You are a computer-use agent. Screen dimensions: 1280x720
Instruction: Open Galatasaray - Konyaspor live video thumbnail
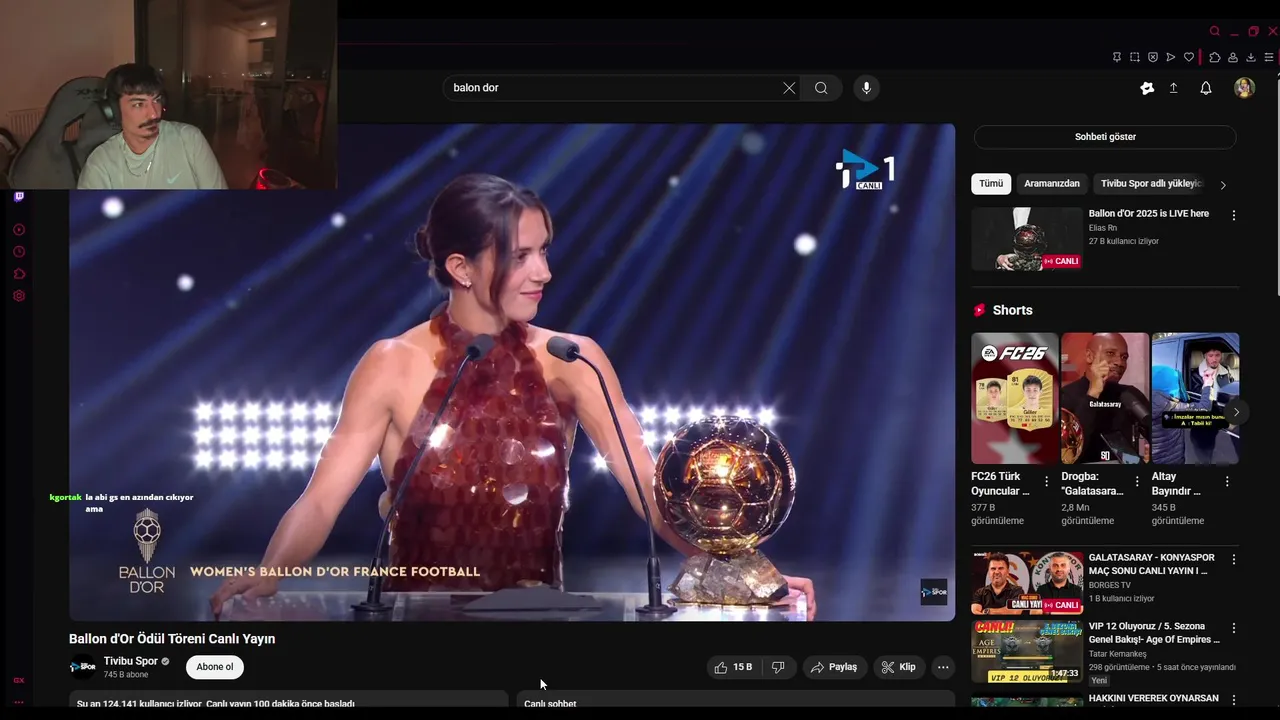[x=1027, y=582]
